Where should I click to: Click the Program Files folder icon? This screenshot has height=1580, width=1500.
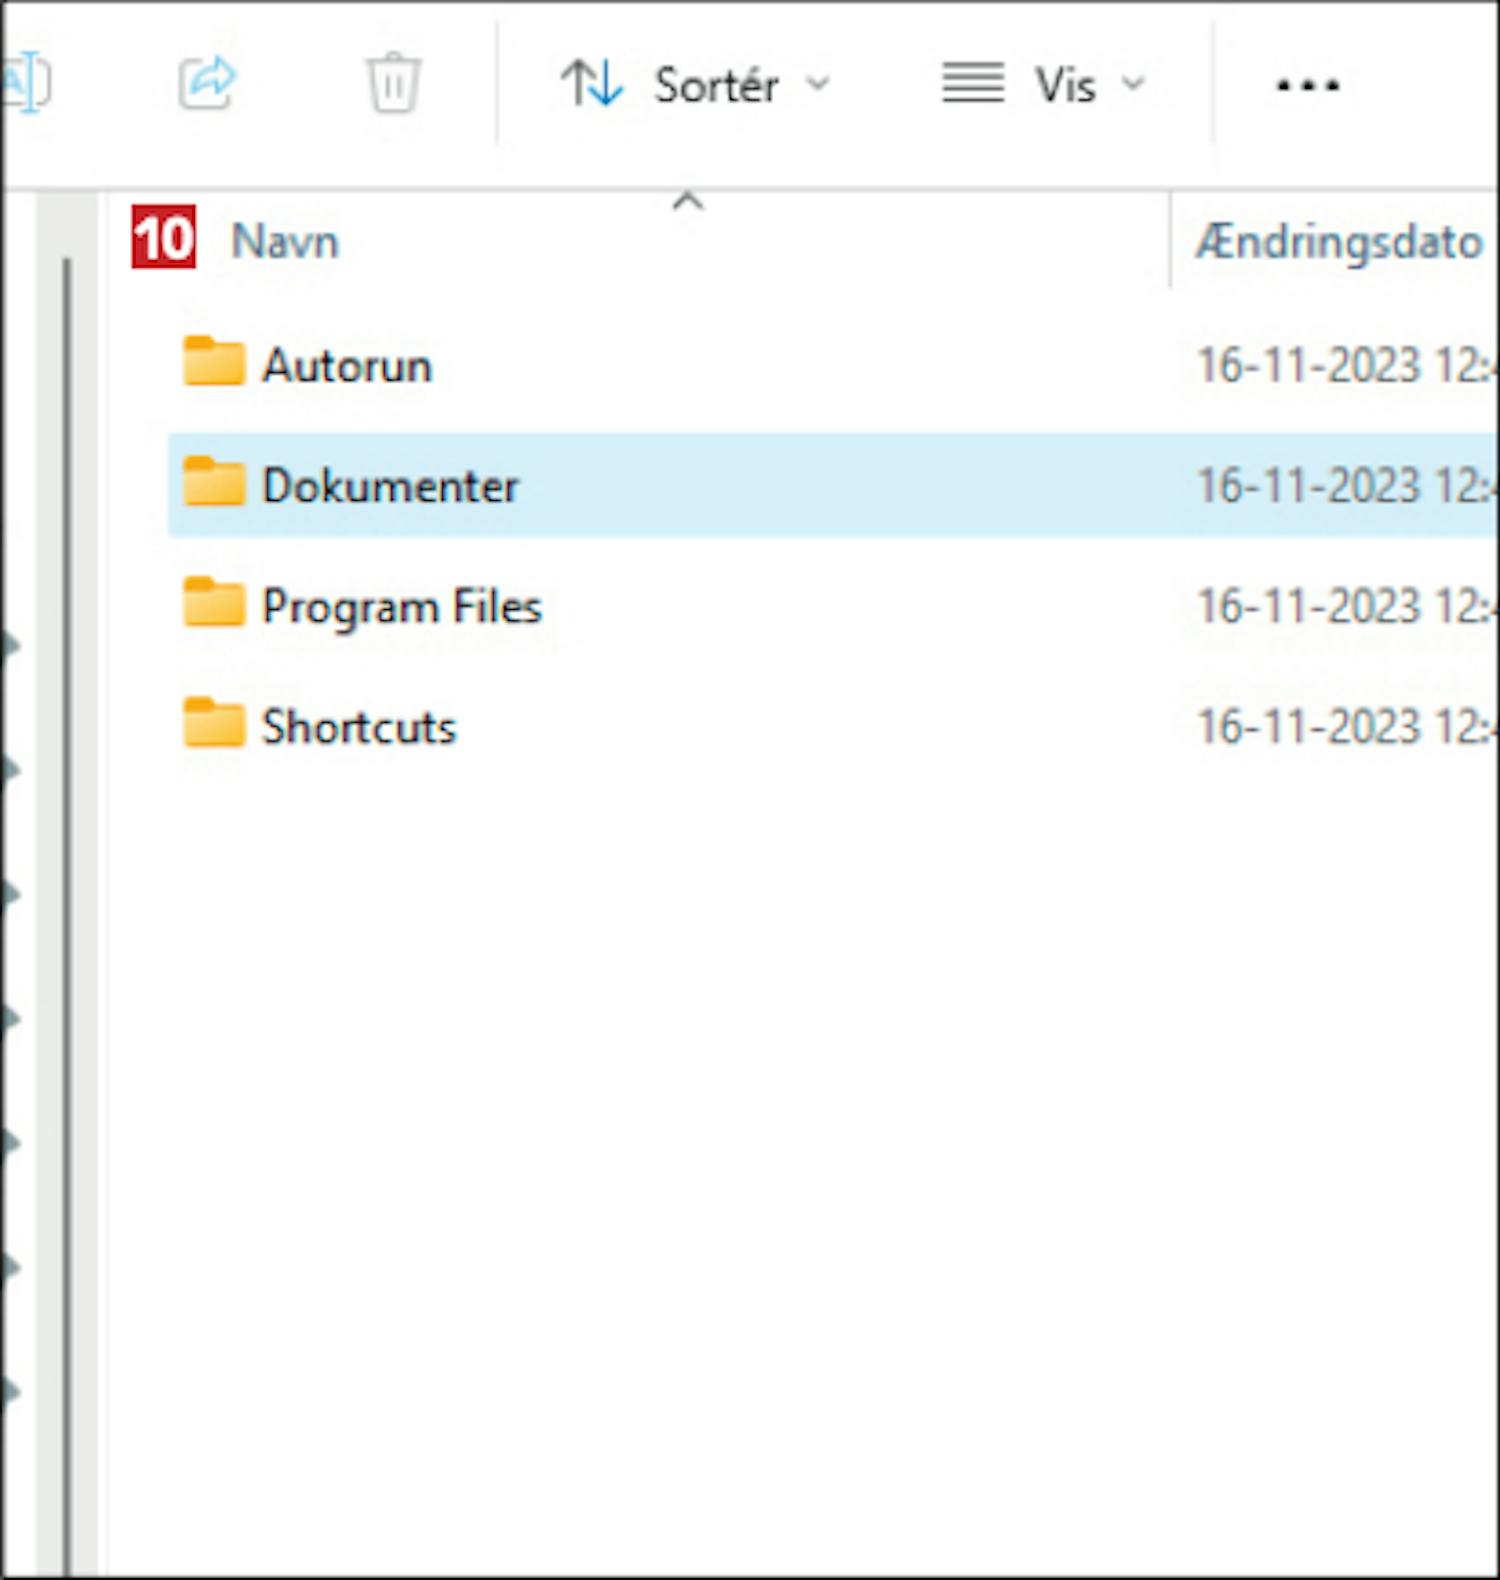[x=214, y=603]
